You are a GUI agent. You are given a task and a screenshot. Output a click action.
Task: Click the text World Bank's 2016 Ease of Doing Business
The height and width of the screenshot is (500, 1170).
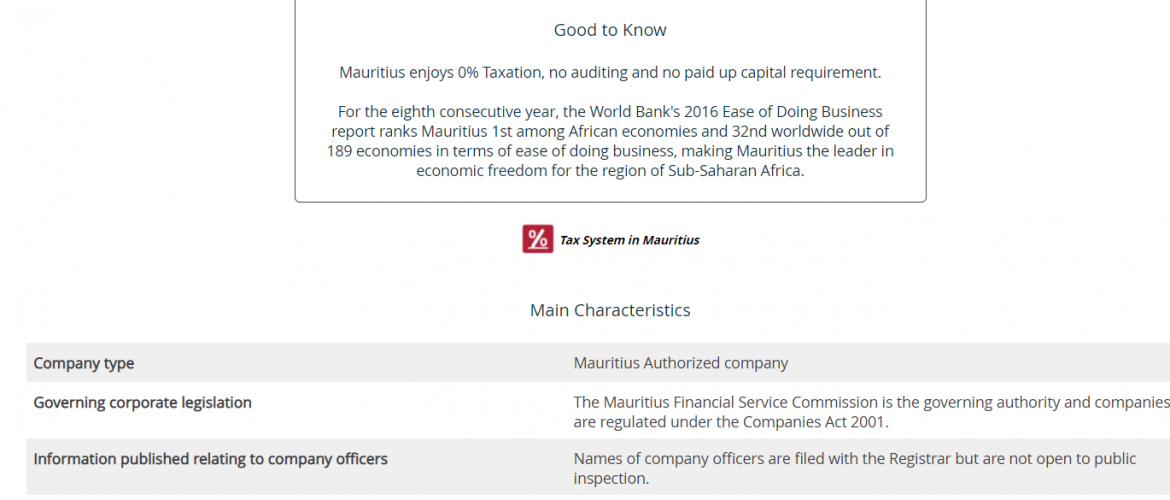(736, 111)
